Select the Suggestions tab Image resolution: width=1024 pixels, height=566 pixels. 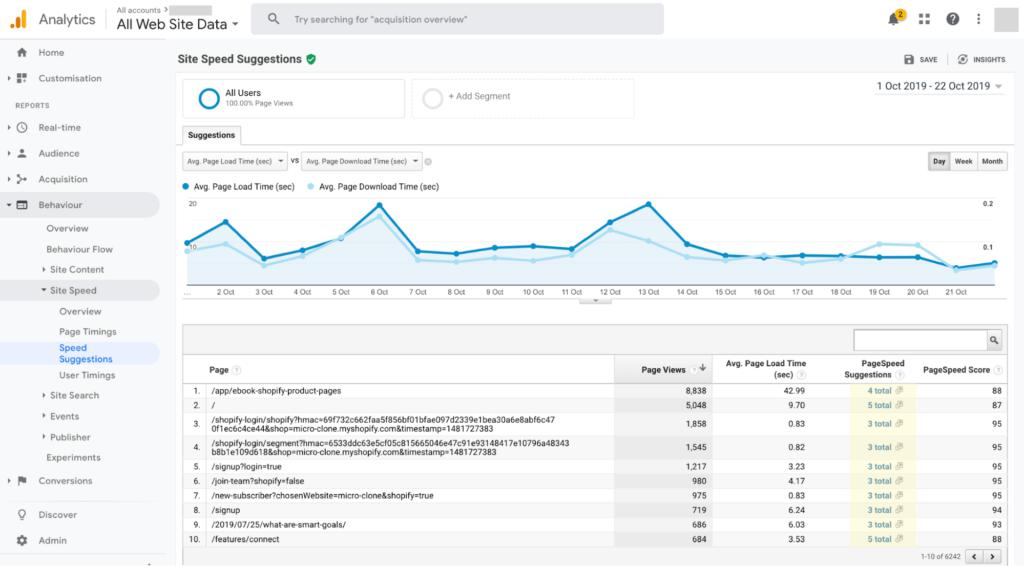[211, 135]
